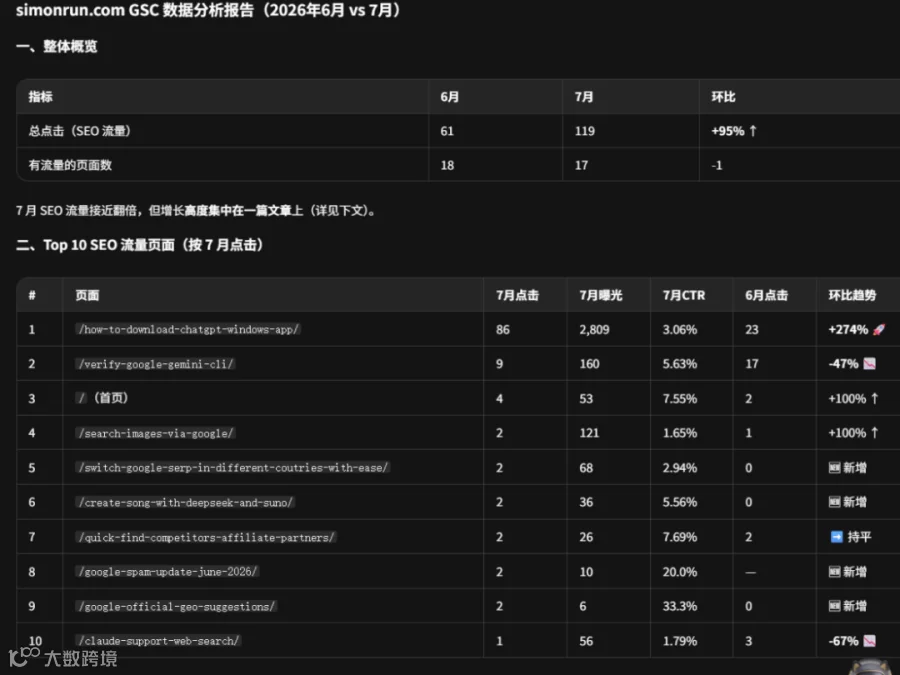Screen dimensions: 900x675
Task: Click the 7月CTR column header
Action: click(684, 295)
